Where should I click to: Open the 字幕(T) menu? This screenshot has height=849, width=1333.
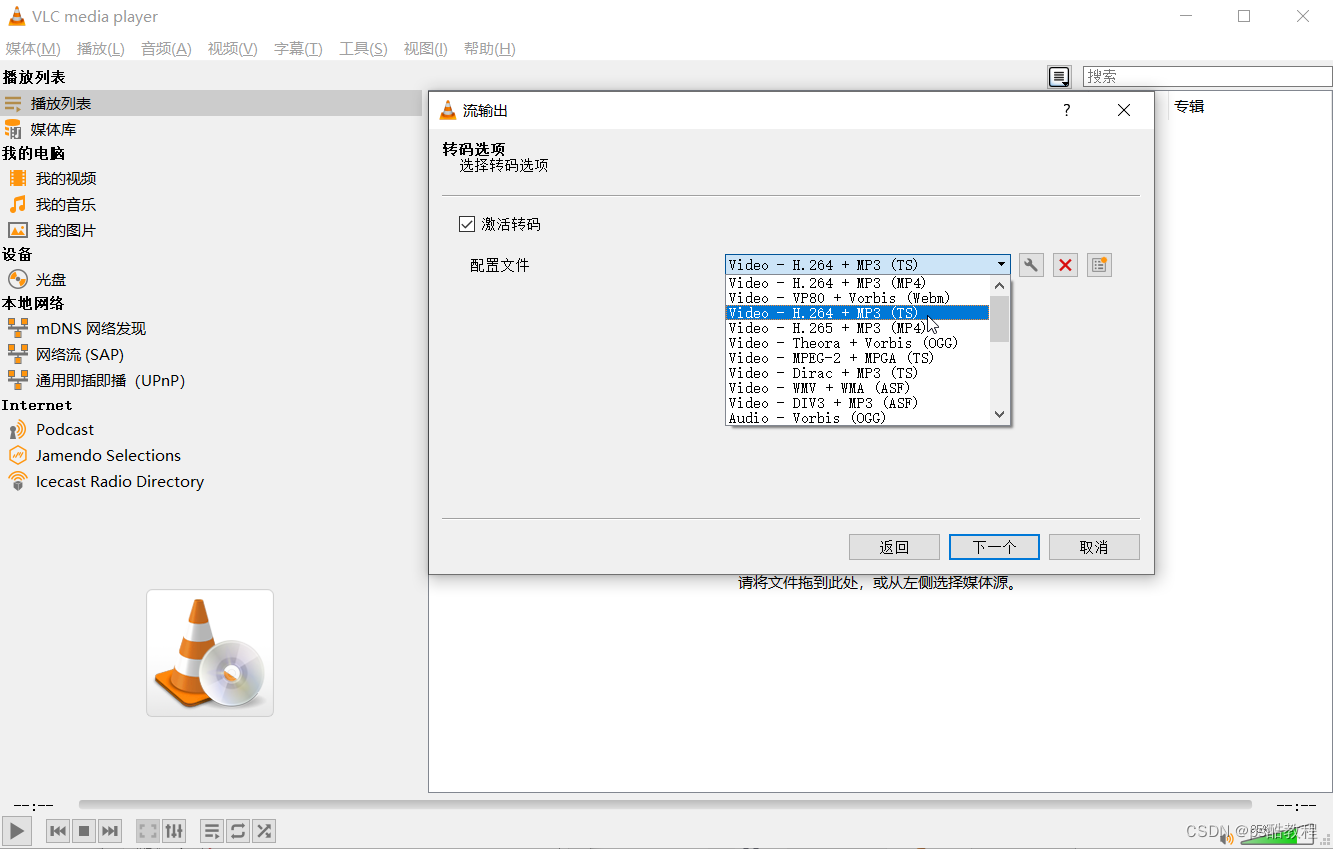click(x=298, y=49)
